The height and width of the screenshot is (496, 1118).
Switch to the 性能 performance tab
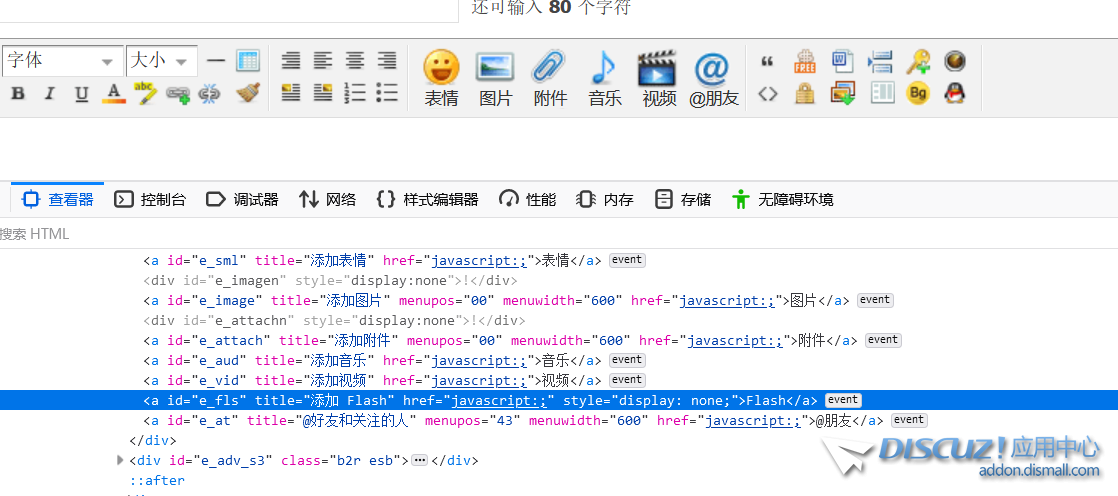[528, 200]
